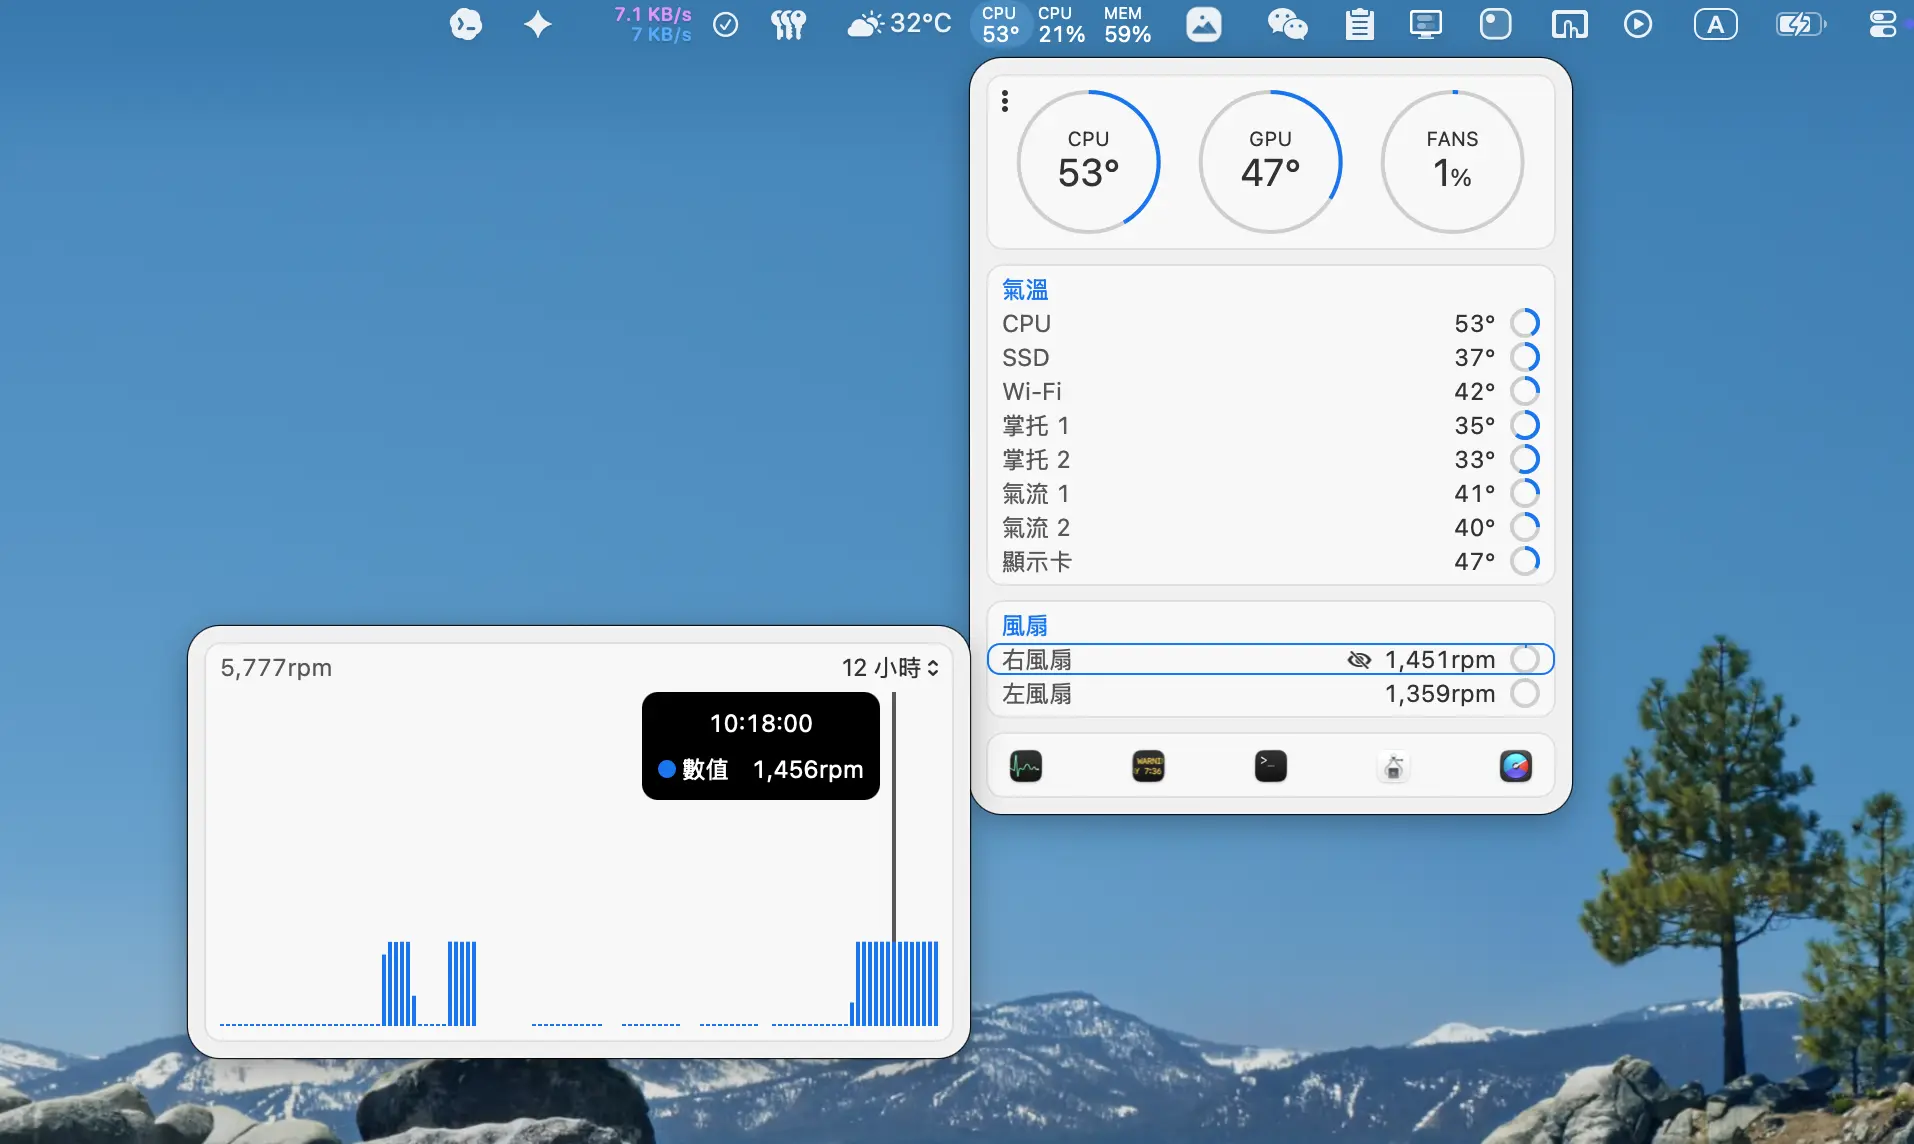1914x1144 pixels.
Task: Click the terminal-bubble menu bar icon
Action: 465,24
